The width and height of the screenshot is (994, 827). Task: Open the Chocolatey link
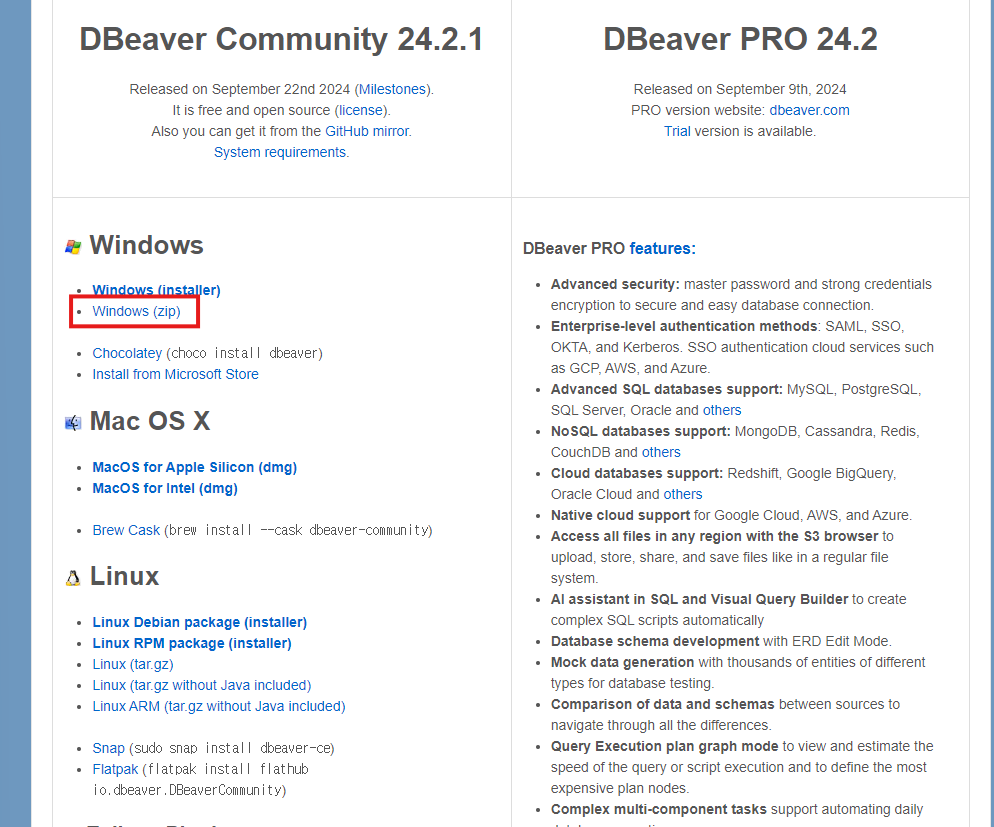click(127, 353)
